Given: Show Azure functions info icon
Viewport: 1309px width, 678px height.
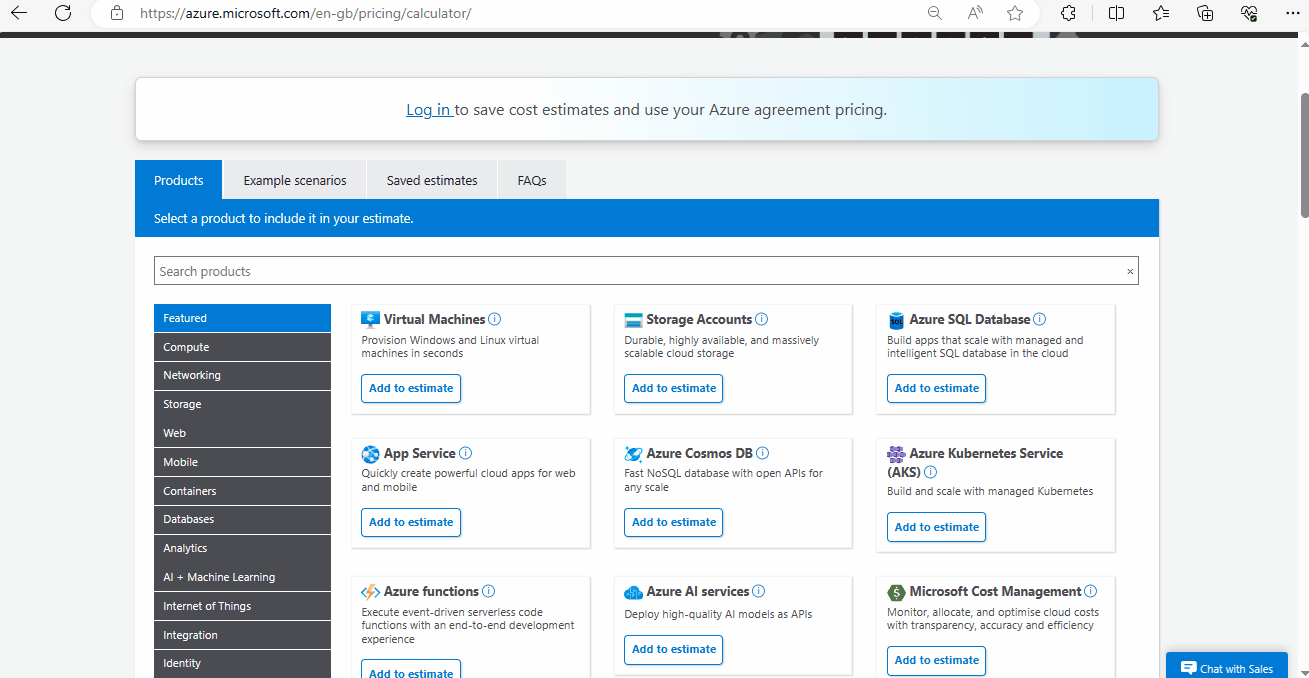Looking at the screenshot, I should click(488, 592).
